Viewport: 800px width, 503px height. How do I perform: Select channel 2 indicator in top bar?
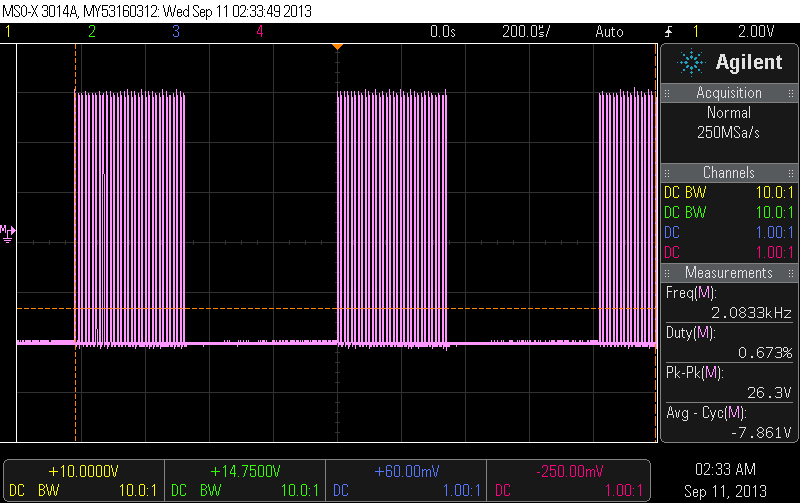(92, 32)
